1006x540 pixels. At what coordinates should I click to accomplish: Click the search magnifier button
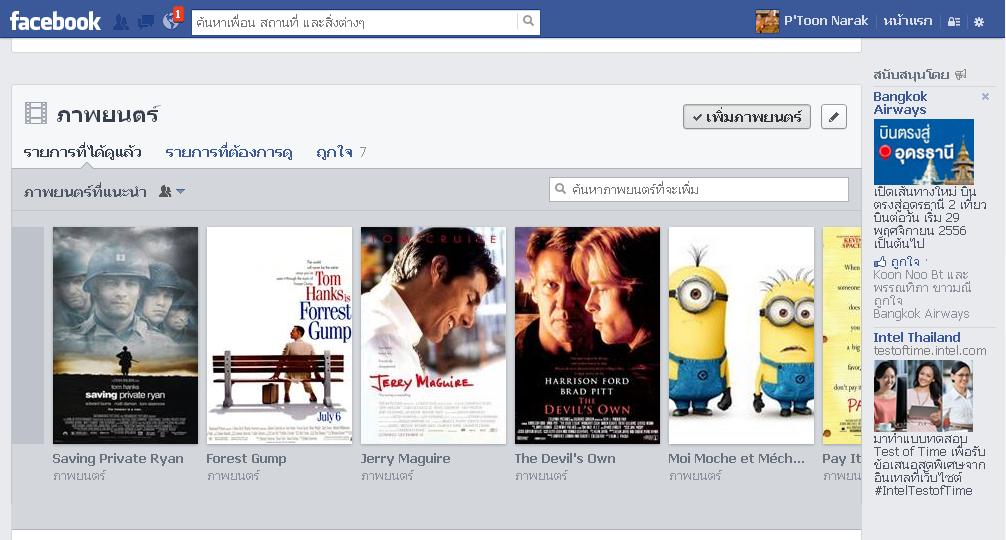[528, 21]
